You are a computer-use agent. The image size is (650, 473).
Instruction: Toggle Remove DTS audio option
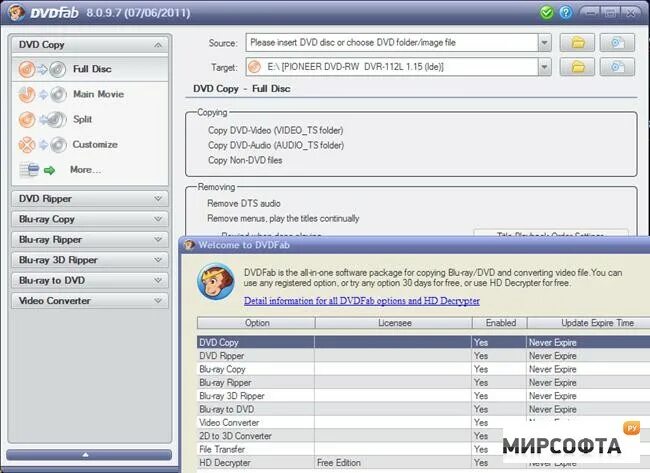pyautogui.click(x=244, y=204)
